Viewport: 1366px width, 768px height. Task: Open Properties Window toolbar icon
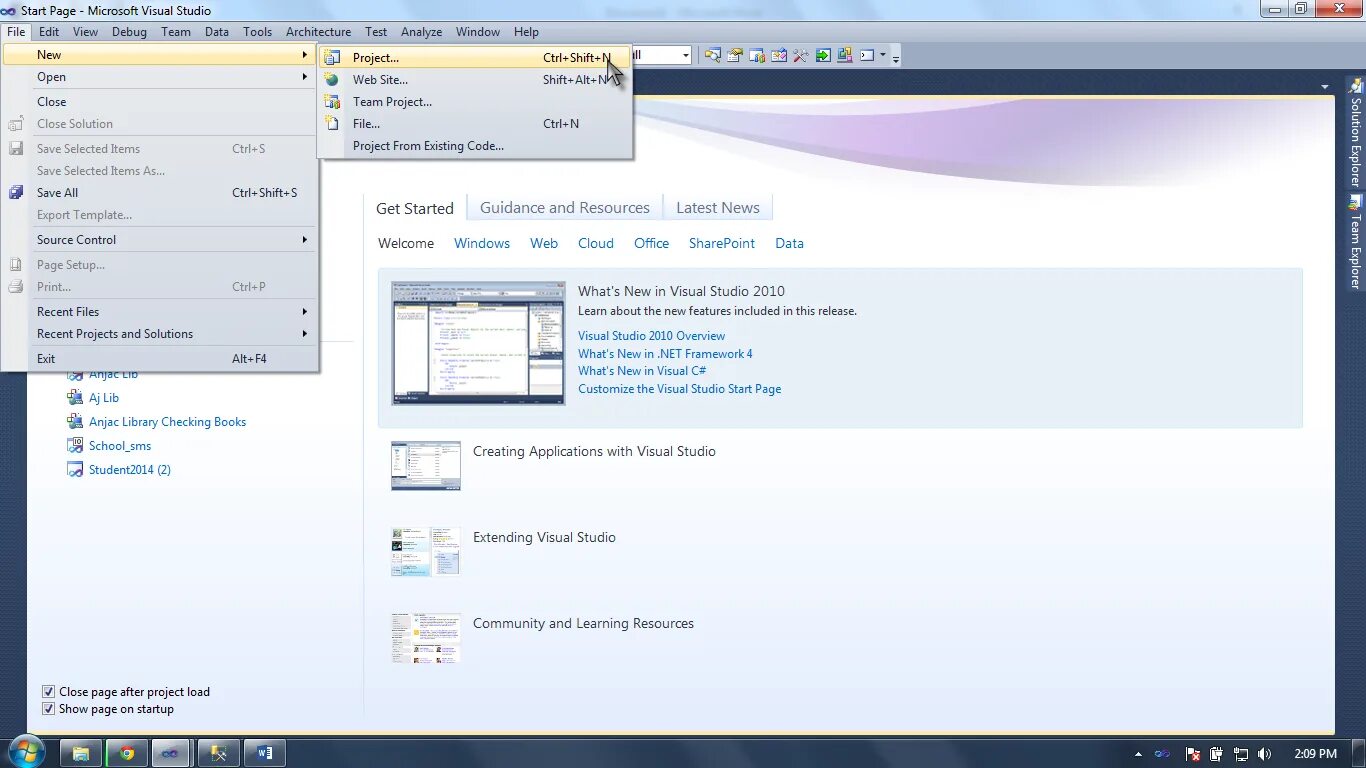(735, 55)
